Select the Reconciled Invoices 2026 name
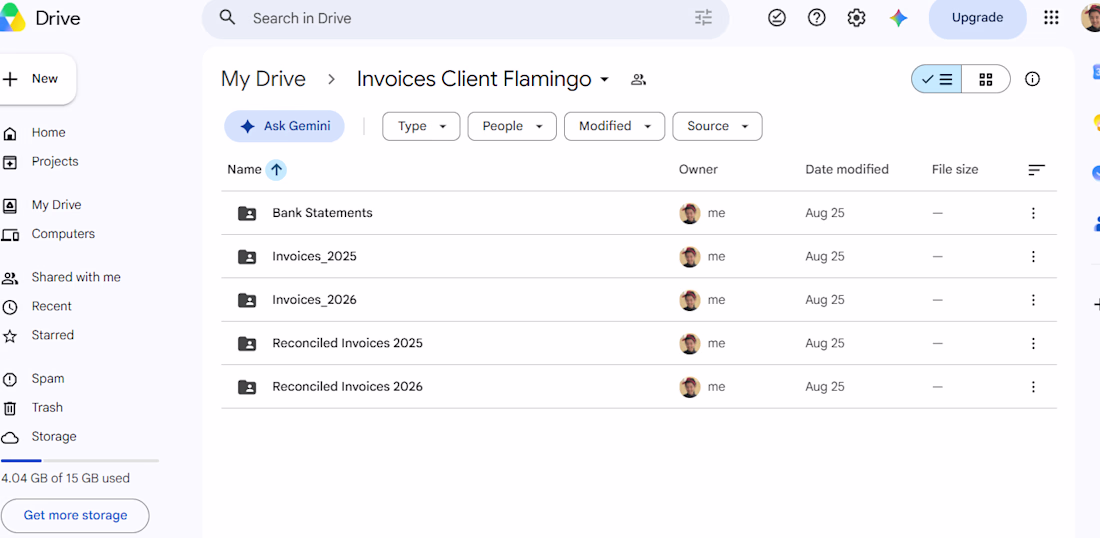Screen dimensions: 1100x538 point(347,386)
